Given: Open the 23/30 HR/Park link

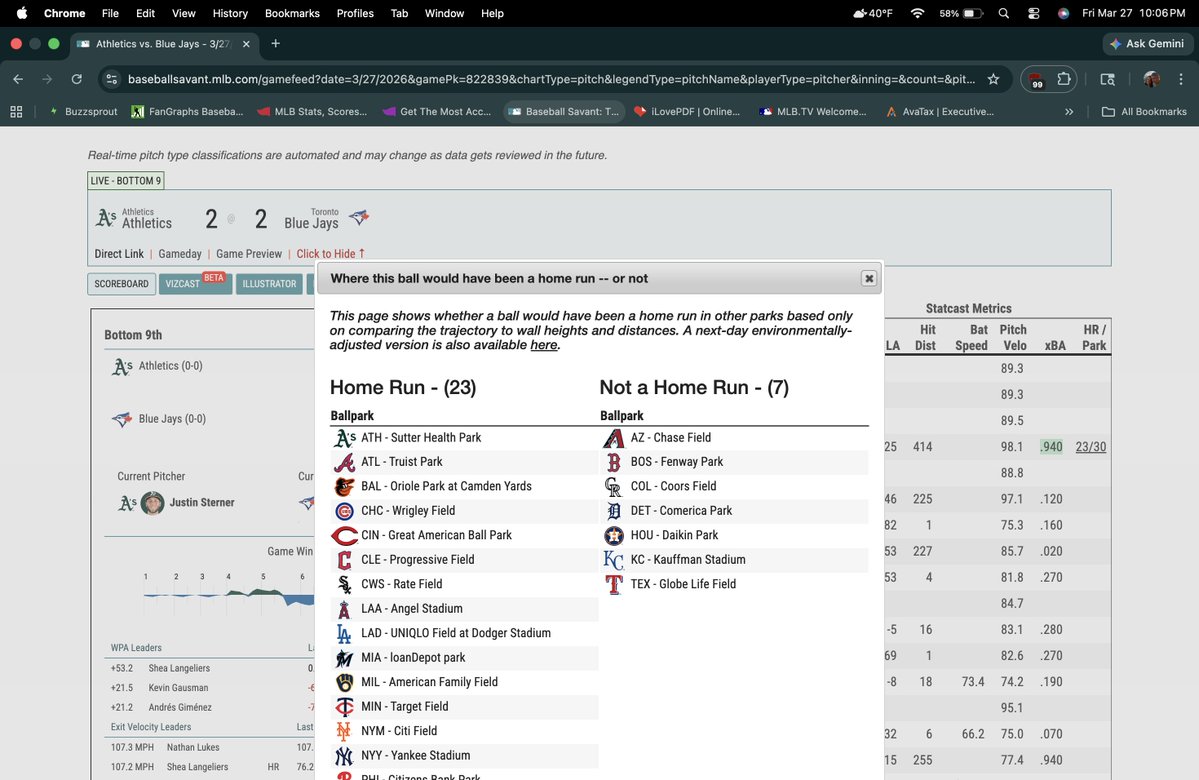Looking at the screenshot, I should point(1090,447).
